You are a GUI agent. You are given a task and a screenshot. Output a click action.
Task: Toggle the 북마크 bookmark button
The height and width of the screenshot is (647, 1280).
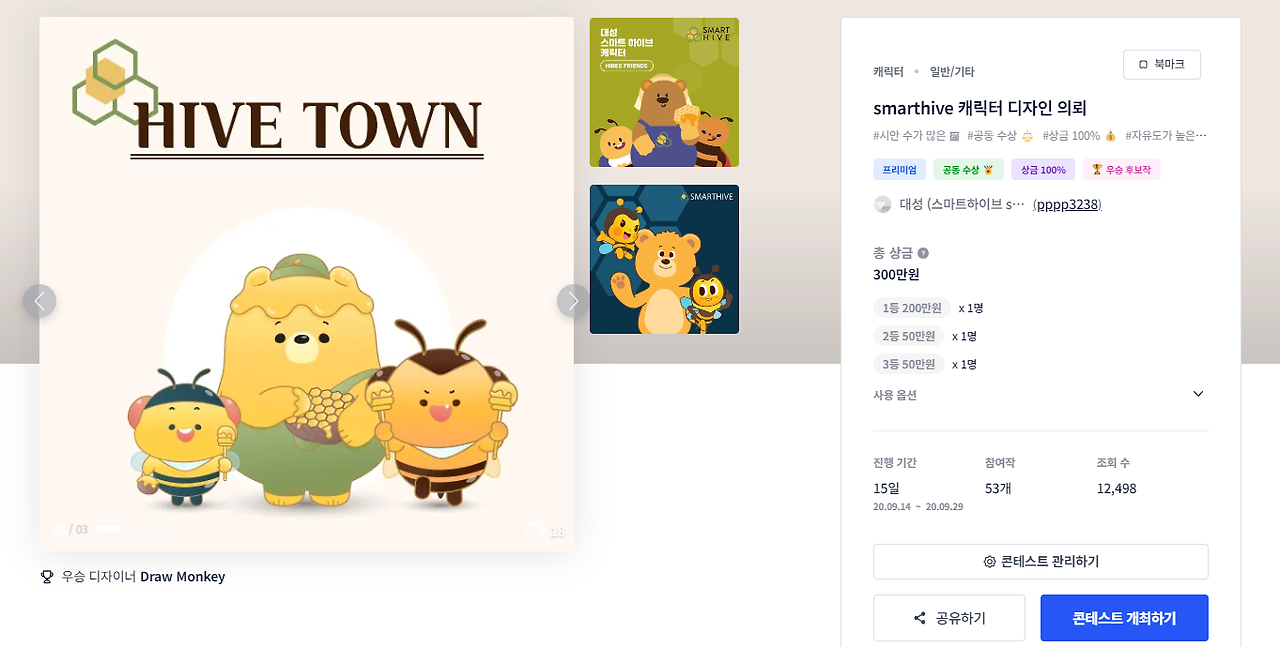click(1162, 64)
